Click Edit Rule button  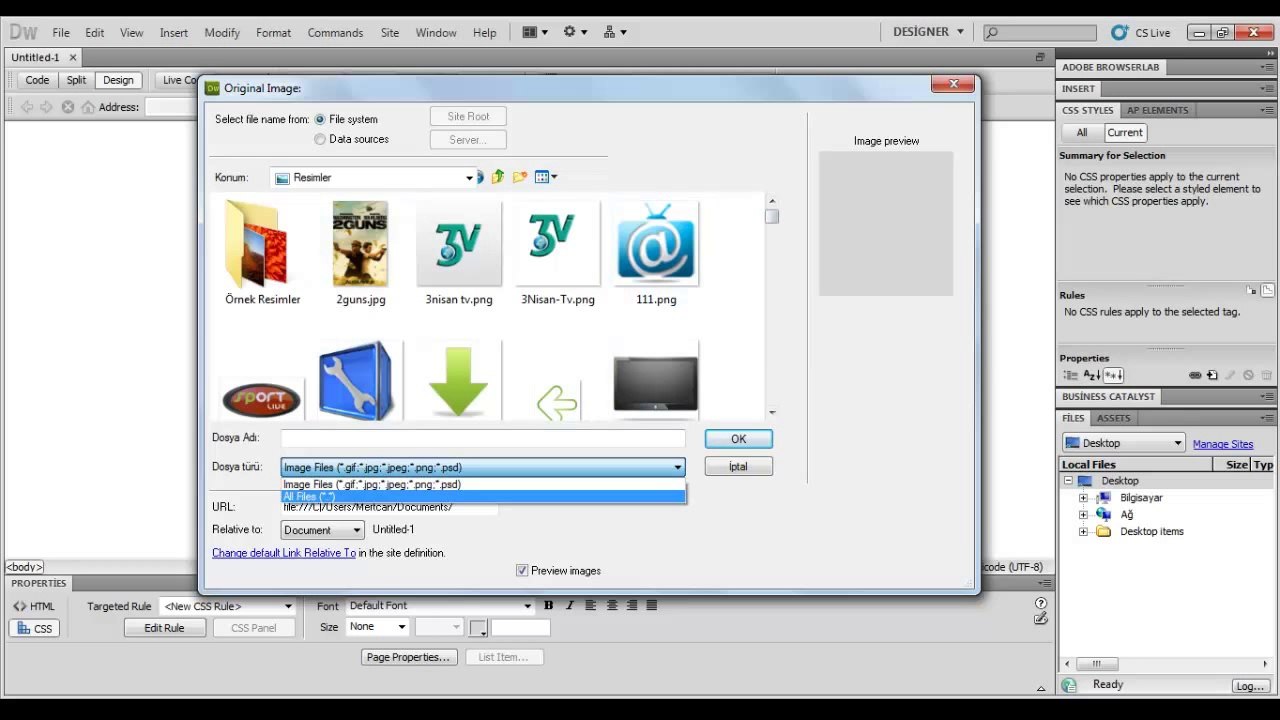click(x=164, y=628)
